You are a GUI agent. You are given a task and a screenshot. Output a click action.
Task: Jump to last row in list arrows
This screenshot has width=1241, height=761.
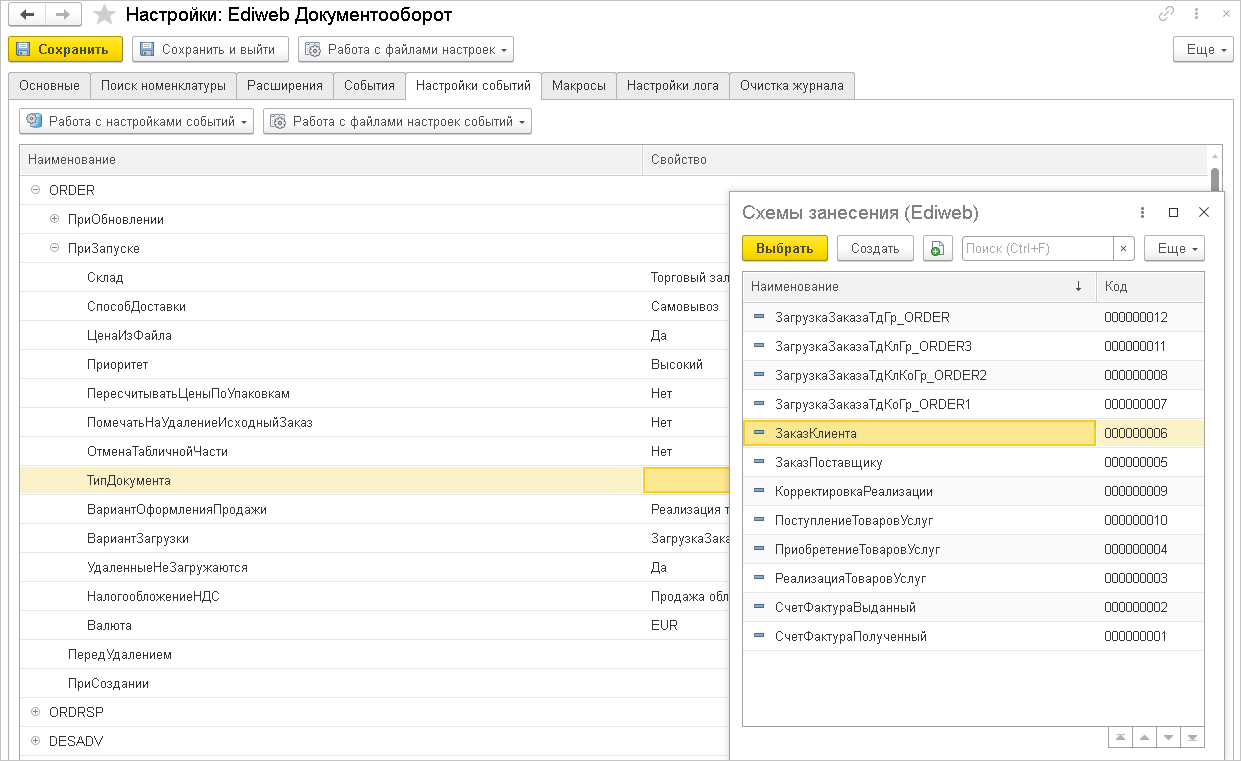tap(1191, 737)
